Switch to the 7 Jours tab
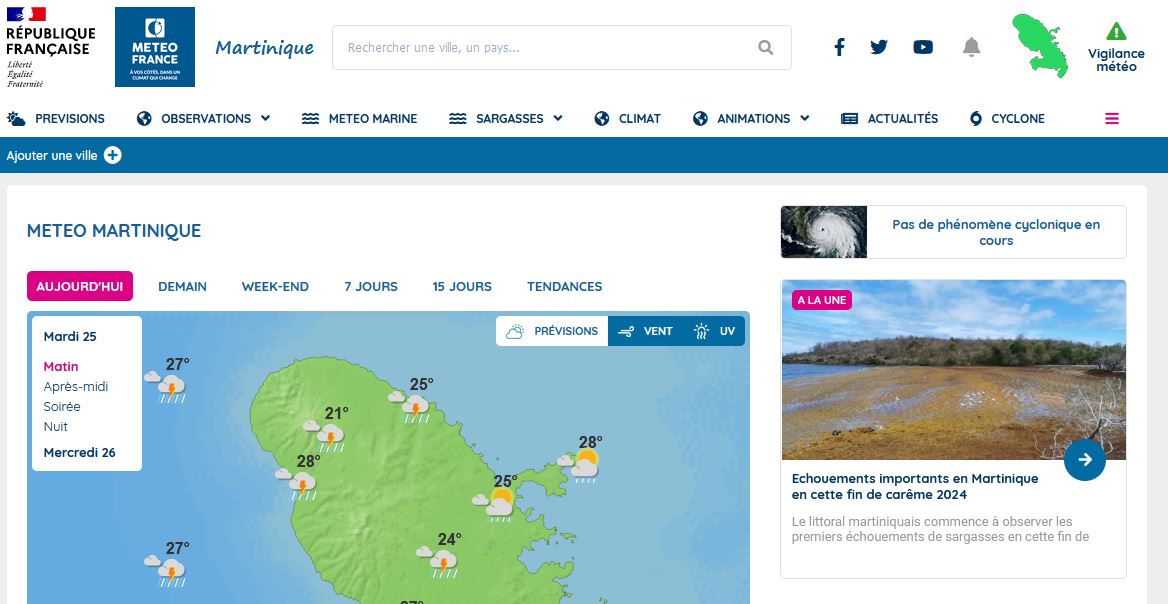 [371, 286]
